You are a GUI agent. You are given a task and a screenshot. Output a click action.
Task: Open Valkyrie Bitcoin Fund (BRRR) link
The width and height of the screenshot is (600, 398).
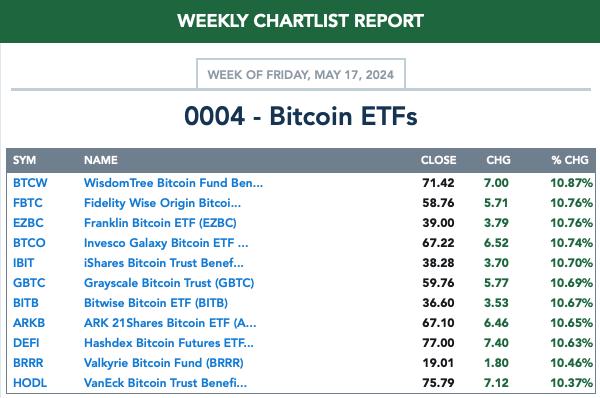163,363
